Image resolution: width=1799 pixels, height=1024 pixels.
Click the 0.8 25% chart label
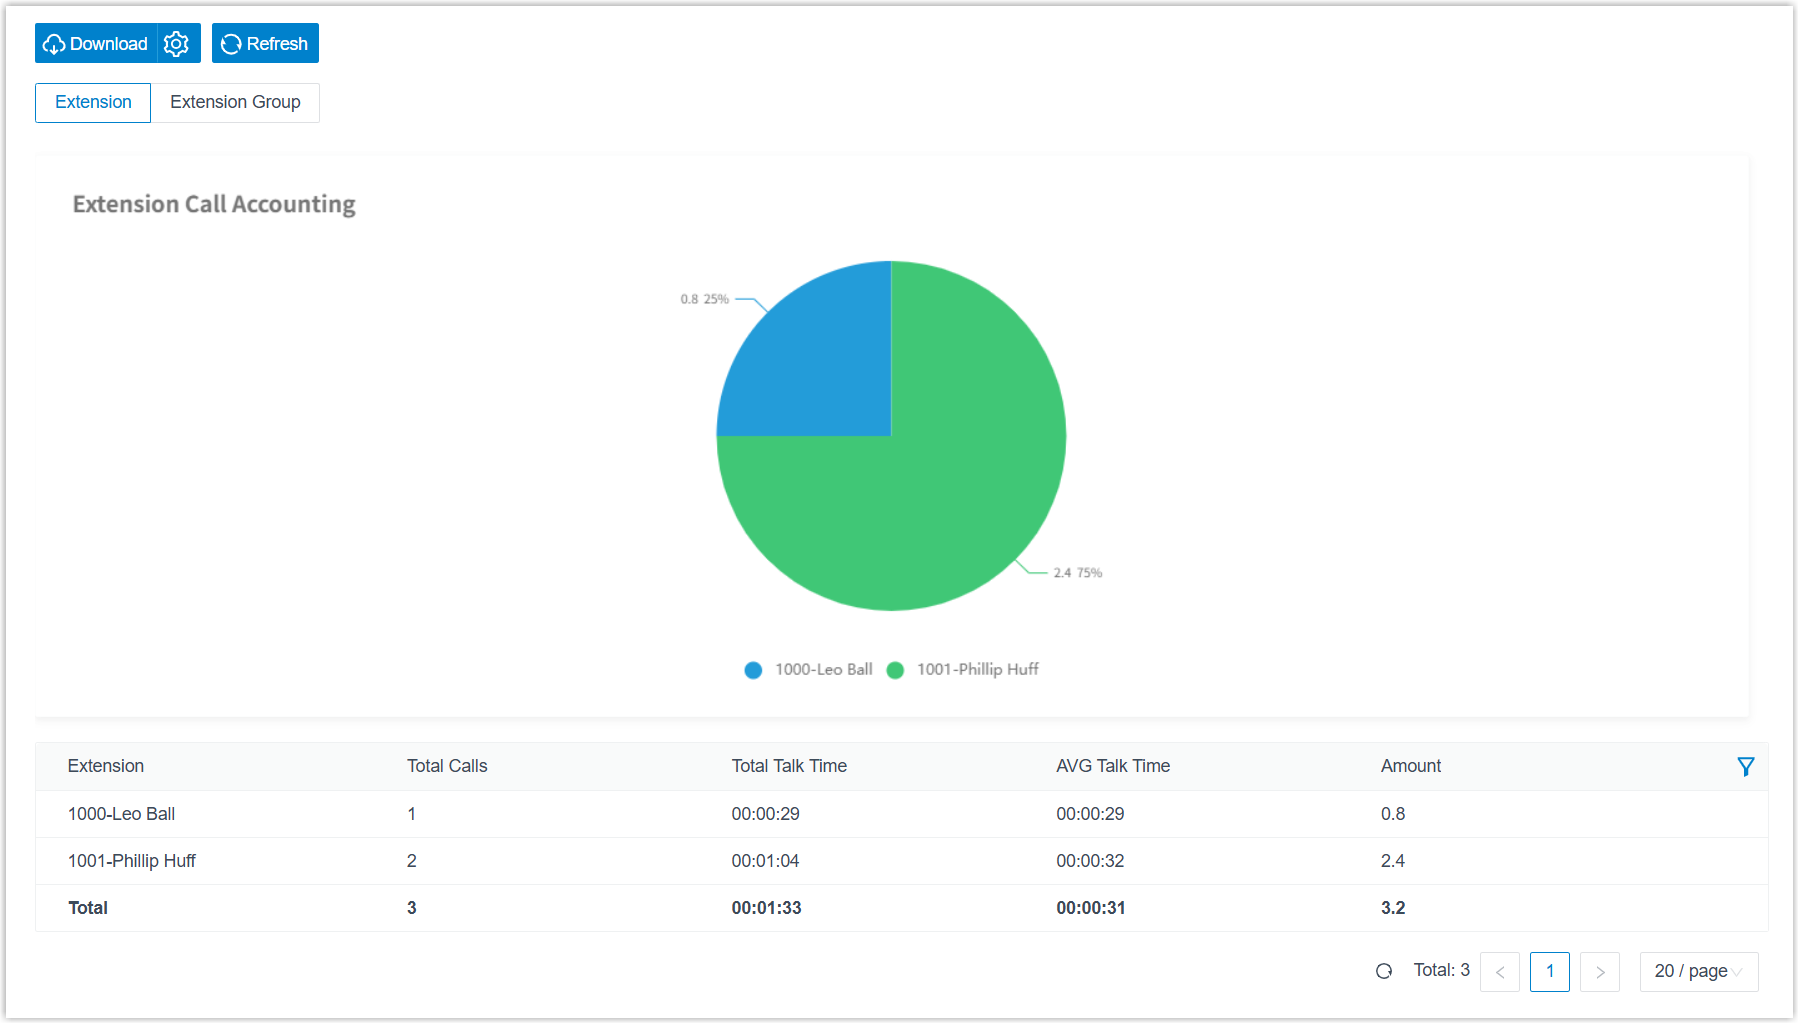pos(705,299)
